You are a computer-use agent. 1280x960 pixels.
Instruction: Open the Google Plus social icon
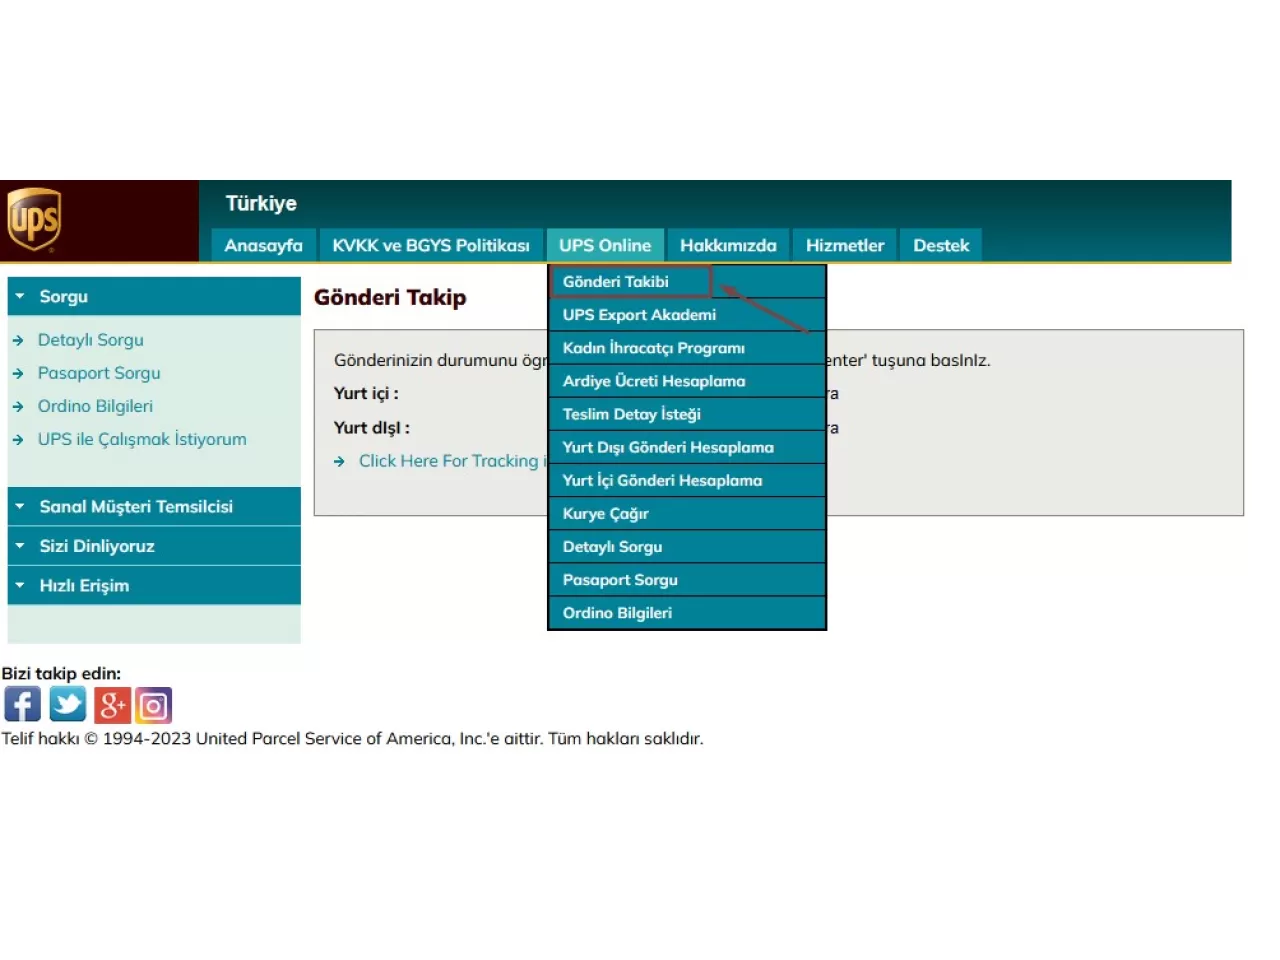click(112, 705)
